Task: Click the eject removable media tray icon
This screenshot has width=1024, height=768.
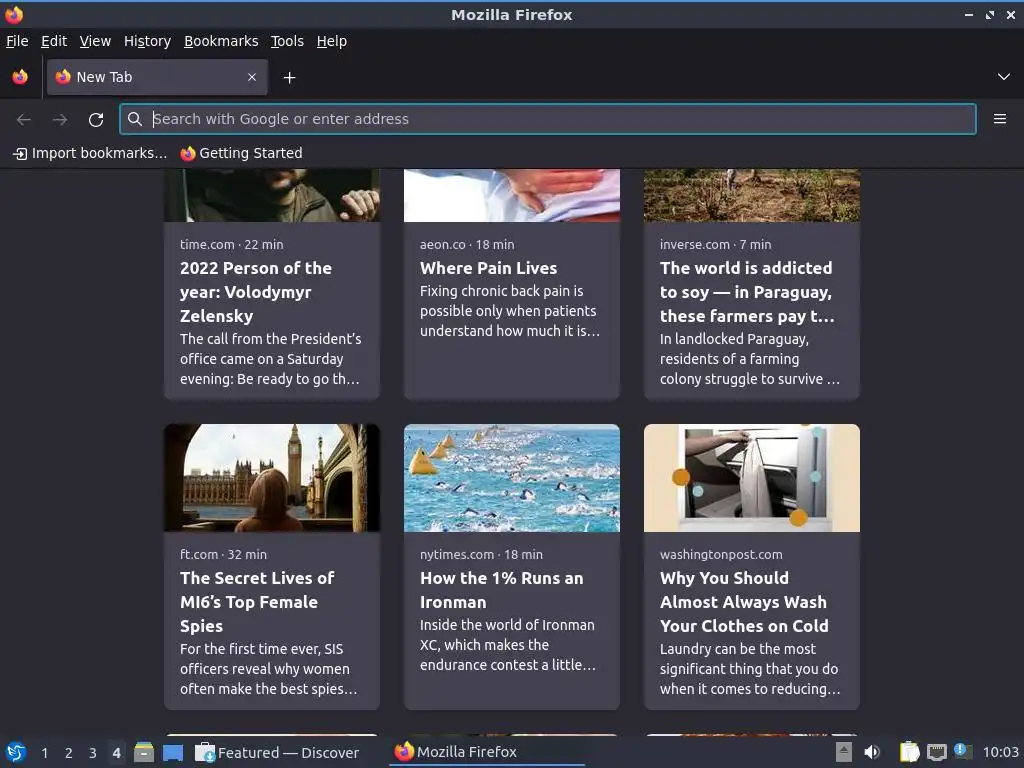Action: [844, 752]
